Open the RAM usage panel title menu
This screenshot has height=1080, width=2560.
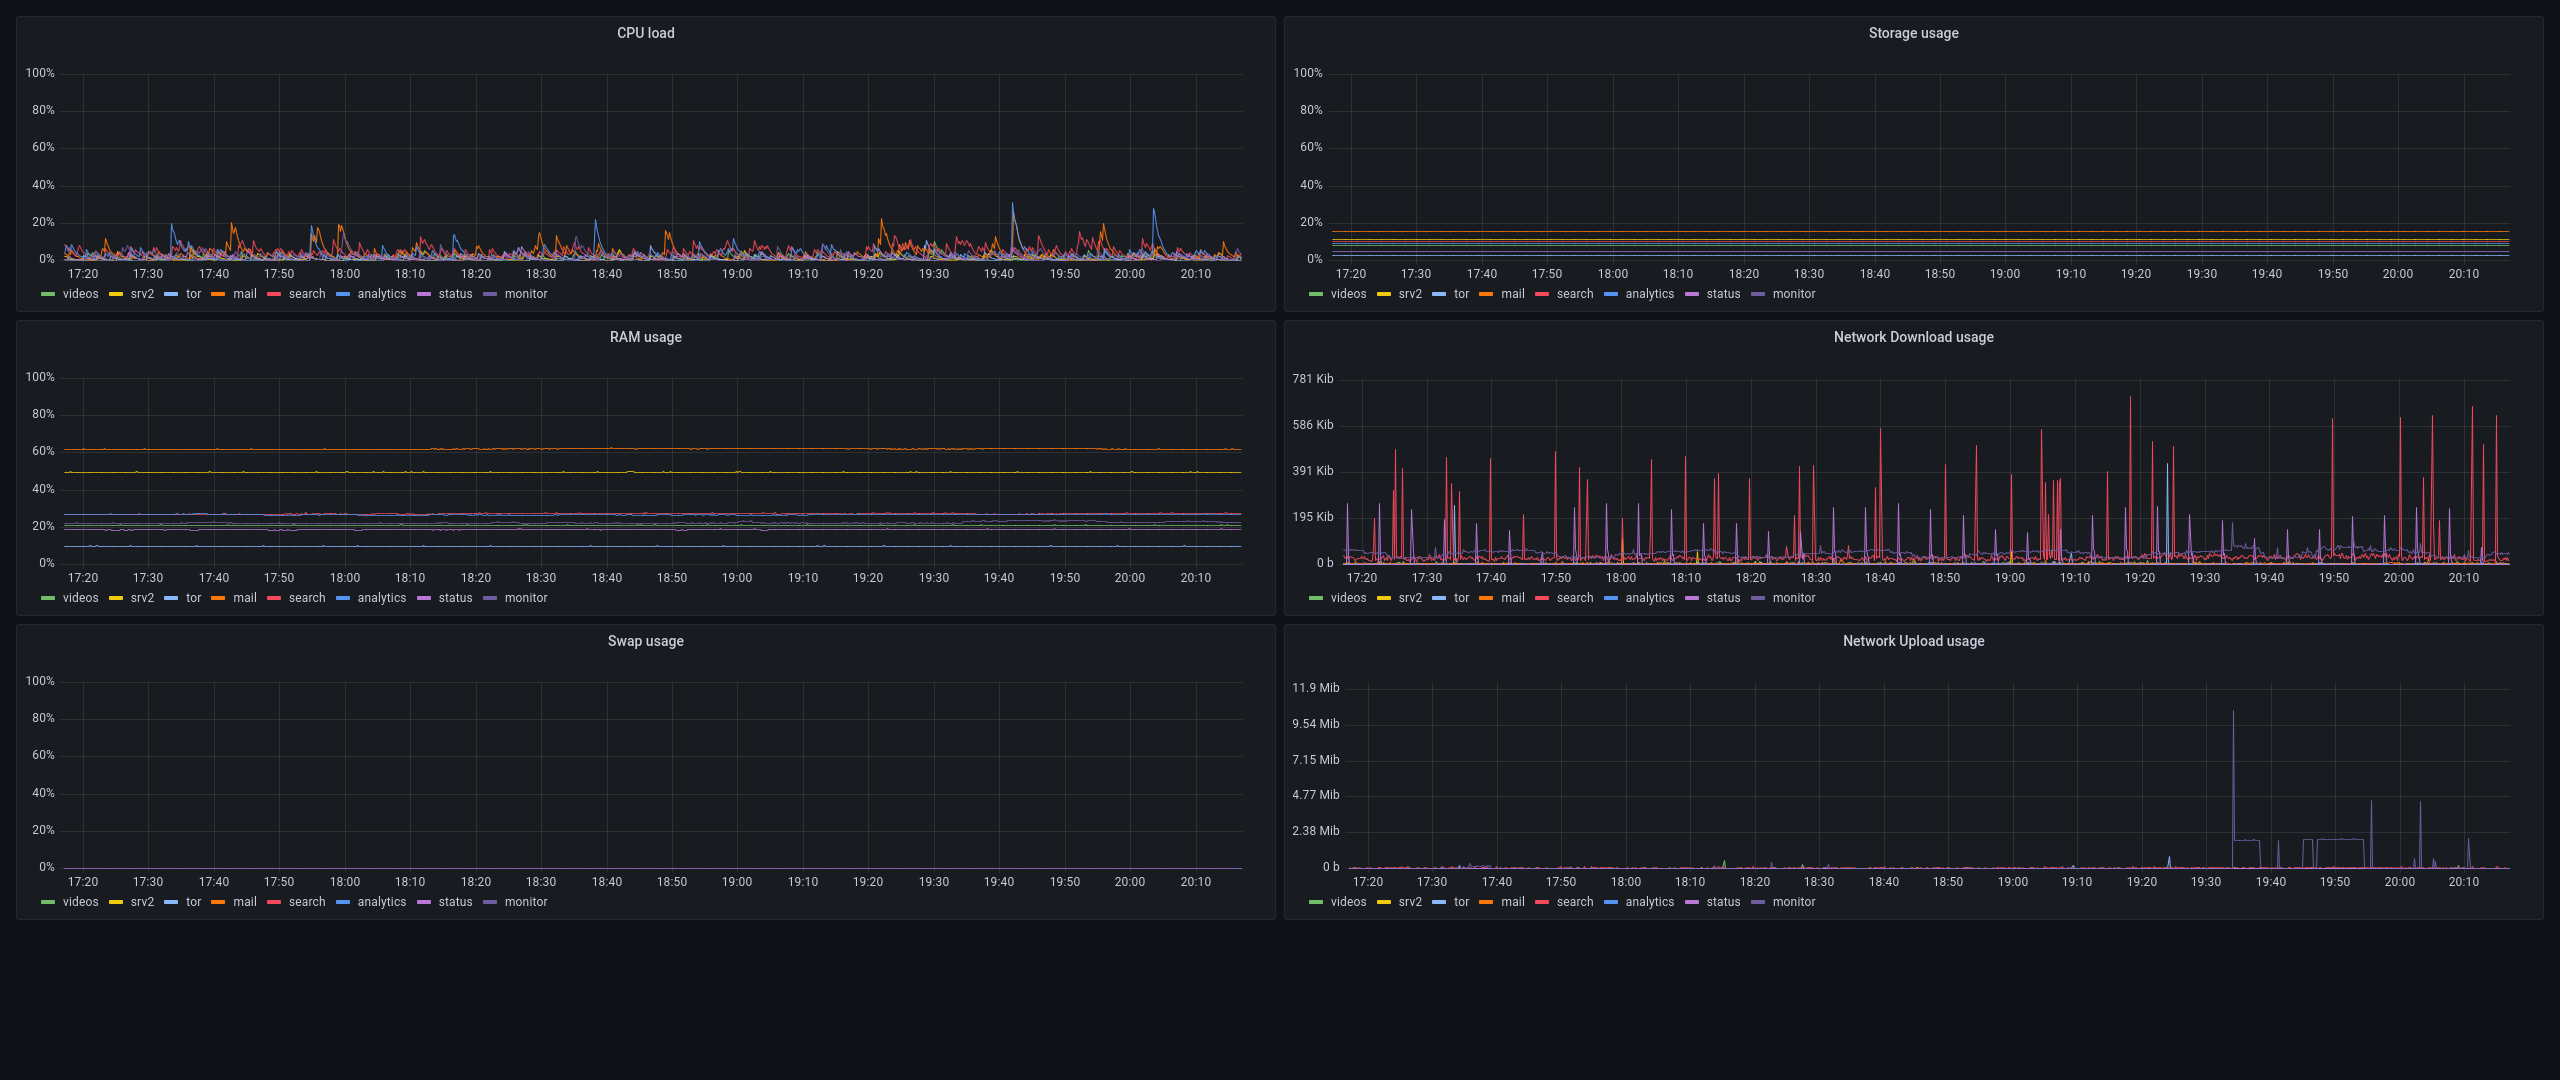pyautogui.click(x=645, y=337)
